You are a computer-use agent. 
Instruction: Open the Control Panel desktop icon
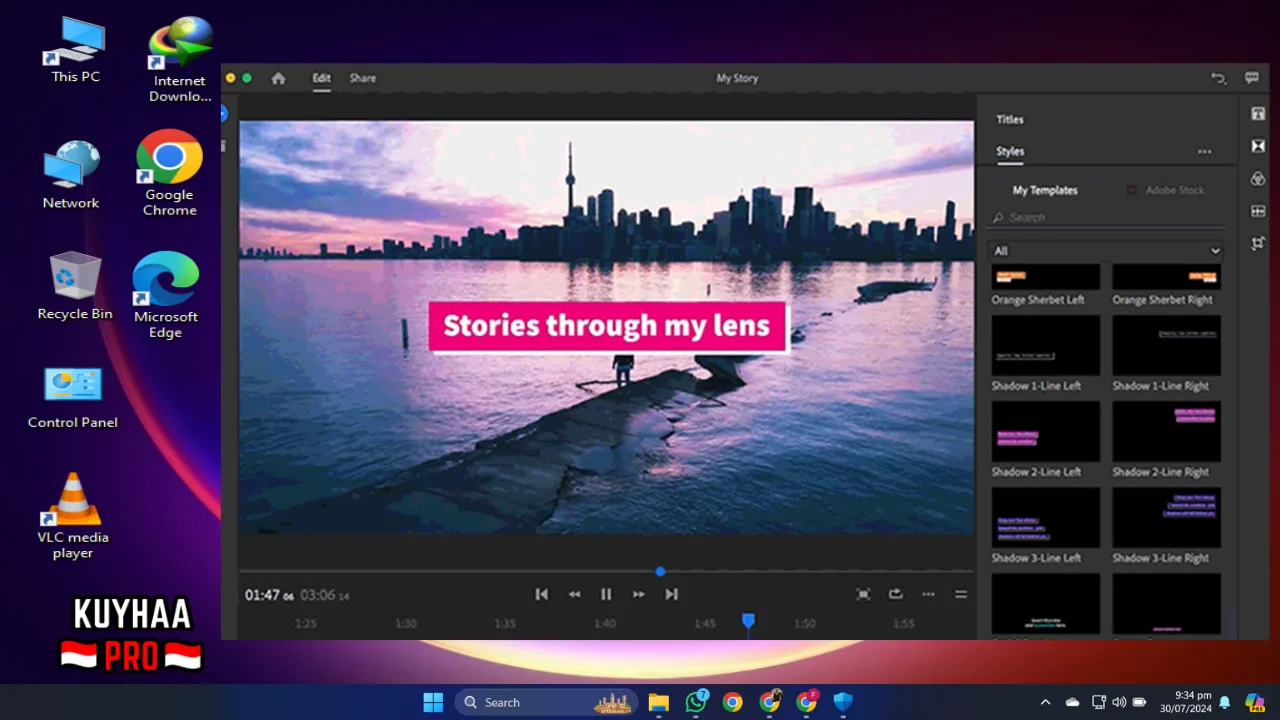click(x=73, y=397)
